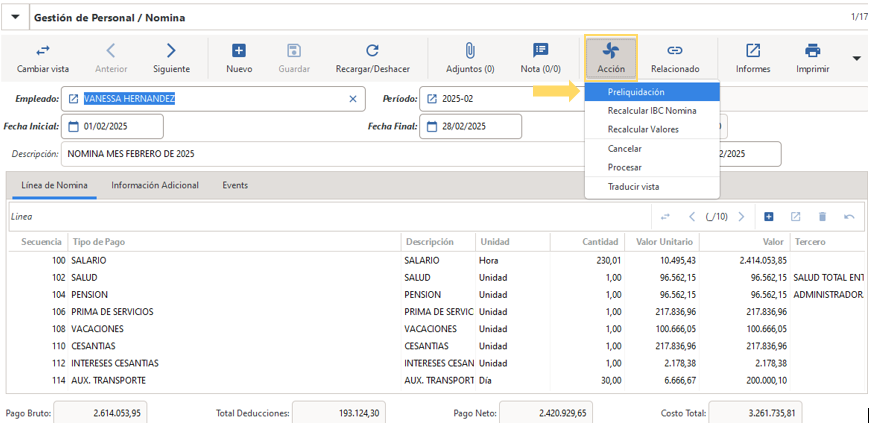
Task: Open Información Adicional tab
Action: (155, 185)
